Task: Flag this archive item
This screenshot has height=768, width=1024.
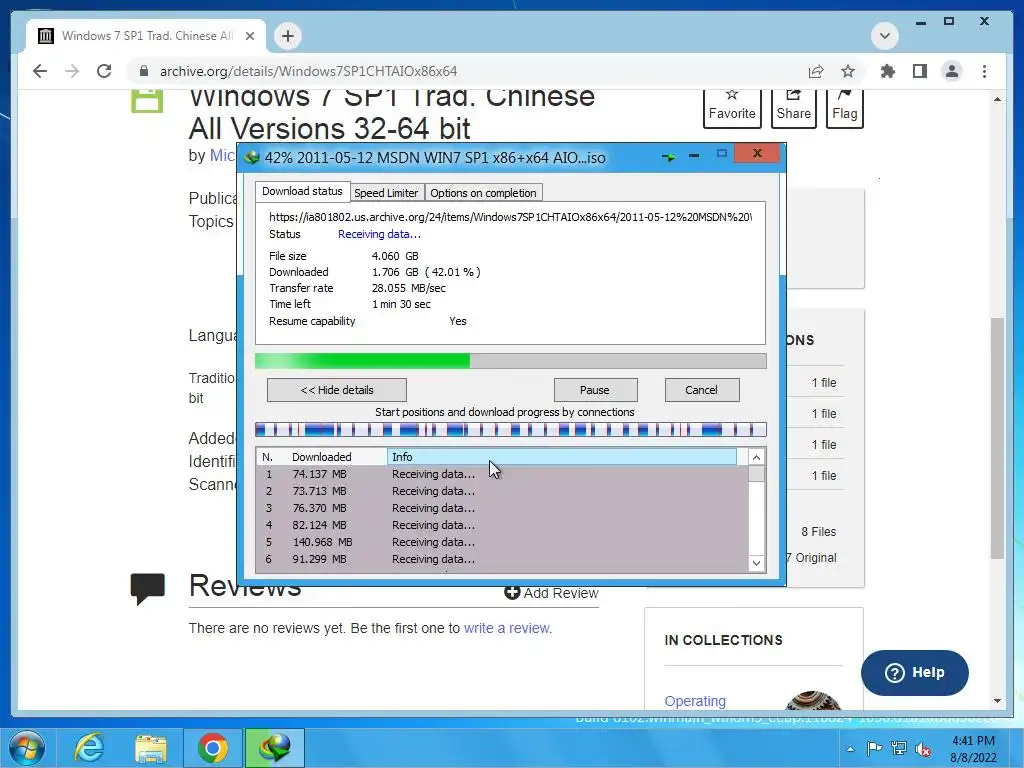Action: 844,107
